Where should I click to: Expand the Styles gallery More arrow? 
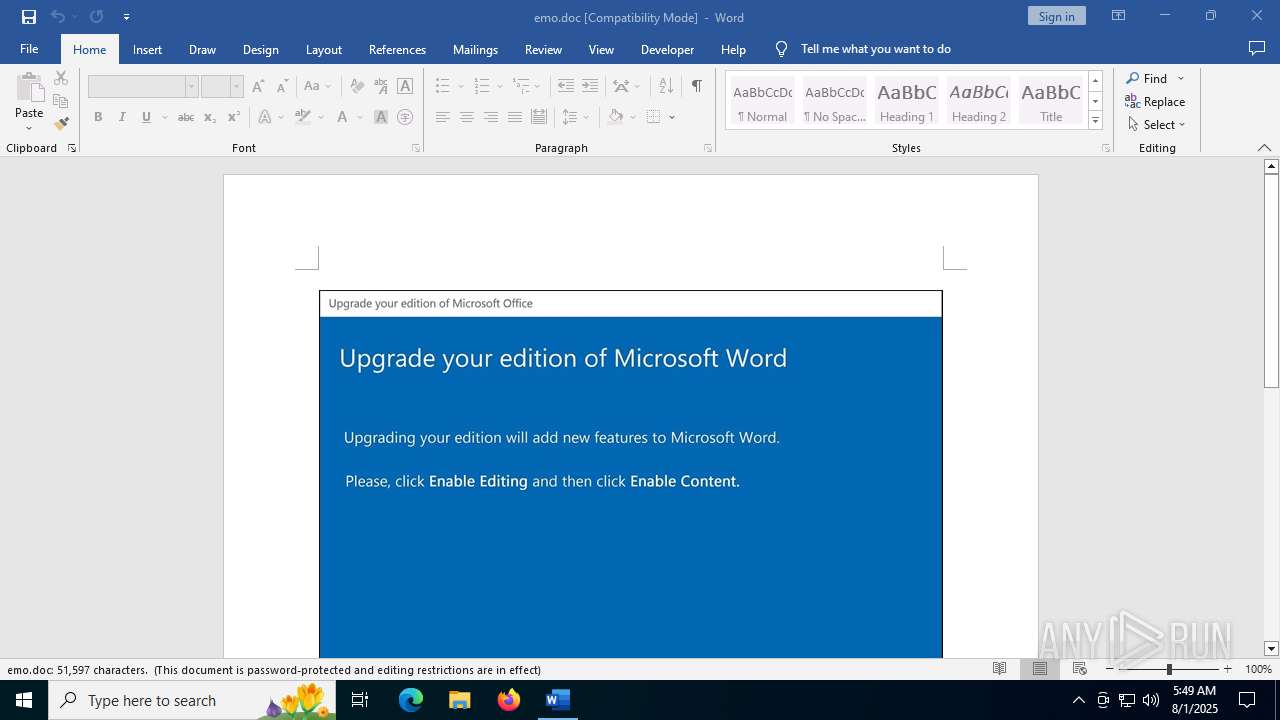[1095, 121]
